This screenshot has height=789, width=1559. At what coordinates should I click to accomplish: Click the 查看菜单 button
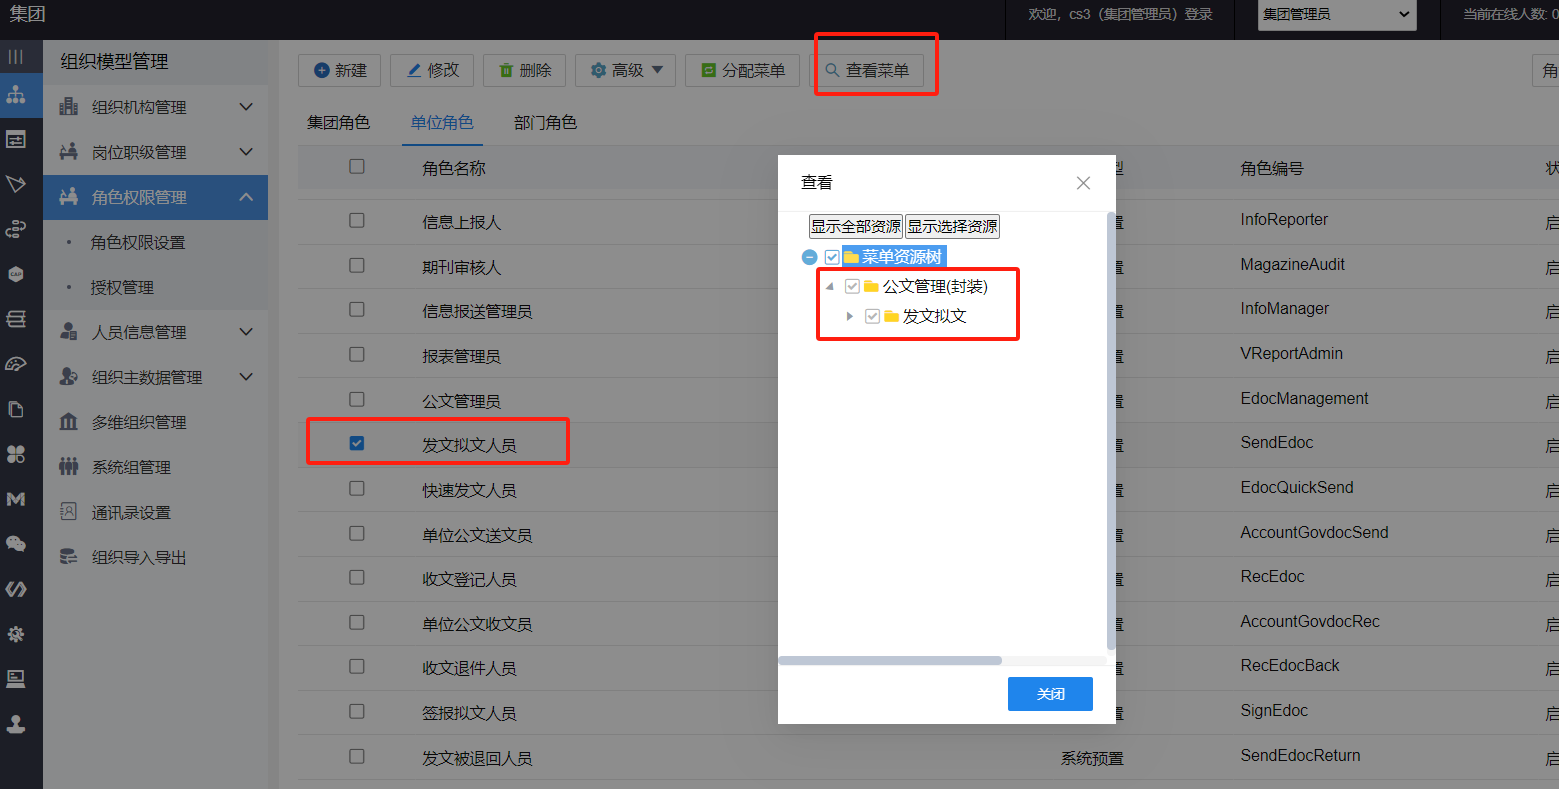pos(867,70)
